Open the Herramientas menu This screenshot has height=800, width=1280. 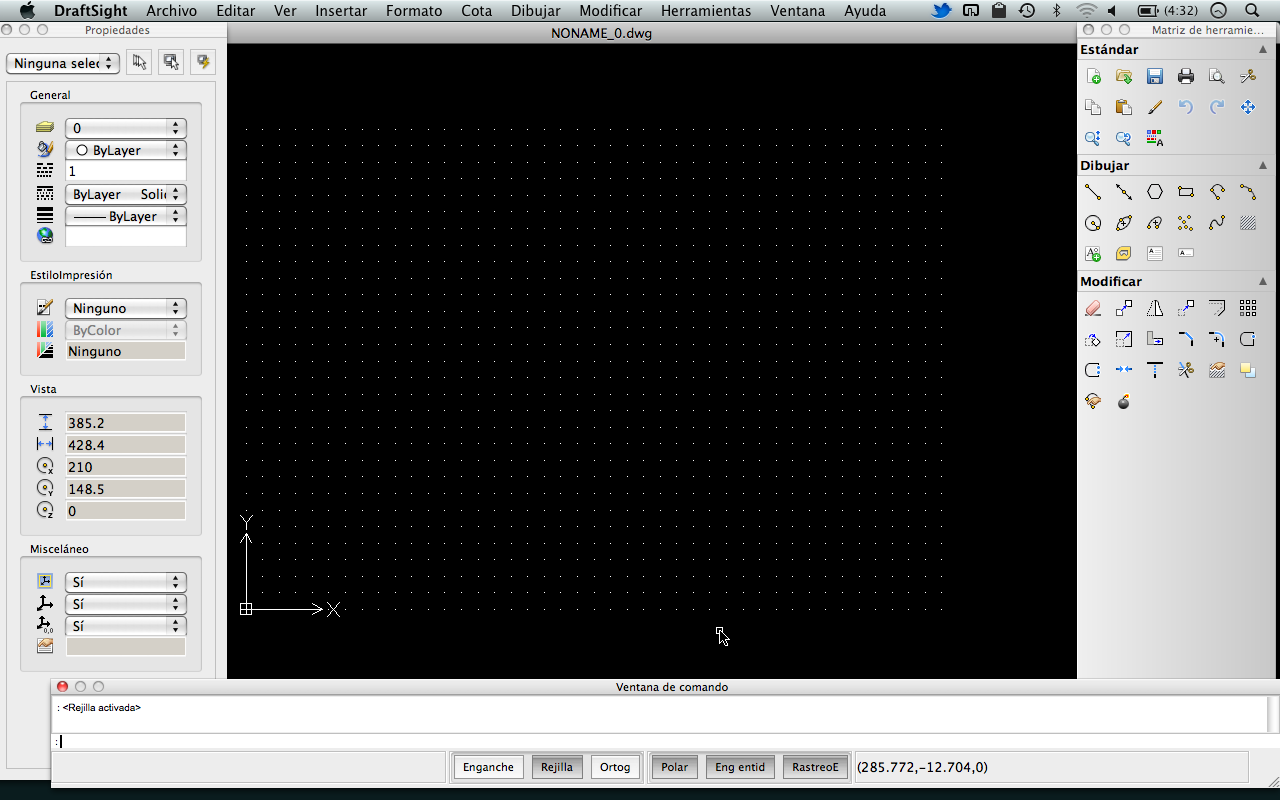point(706,11)
